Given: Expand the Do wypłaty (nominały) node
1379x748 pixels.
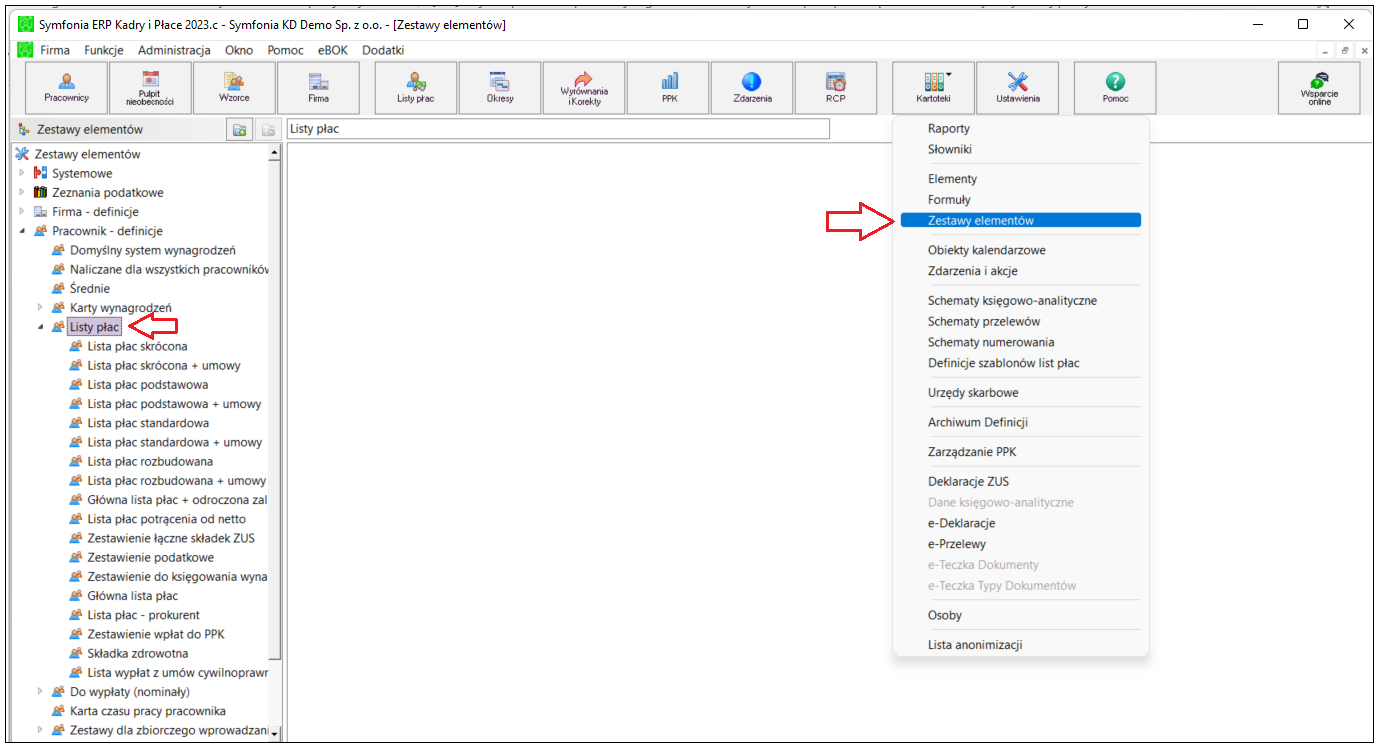Looking at the screenshot, I should (41, 691).
